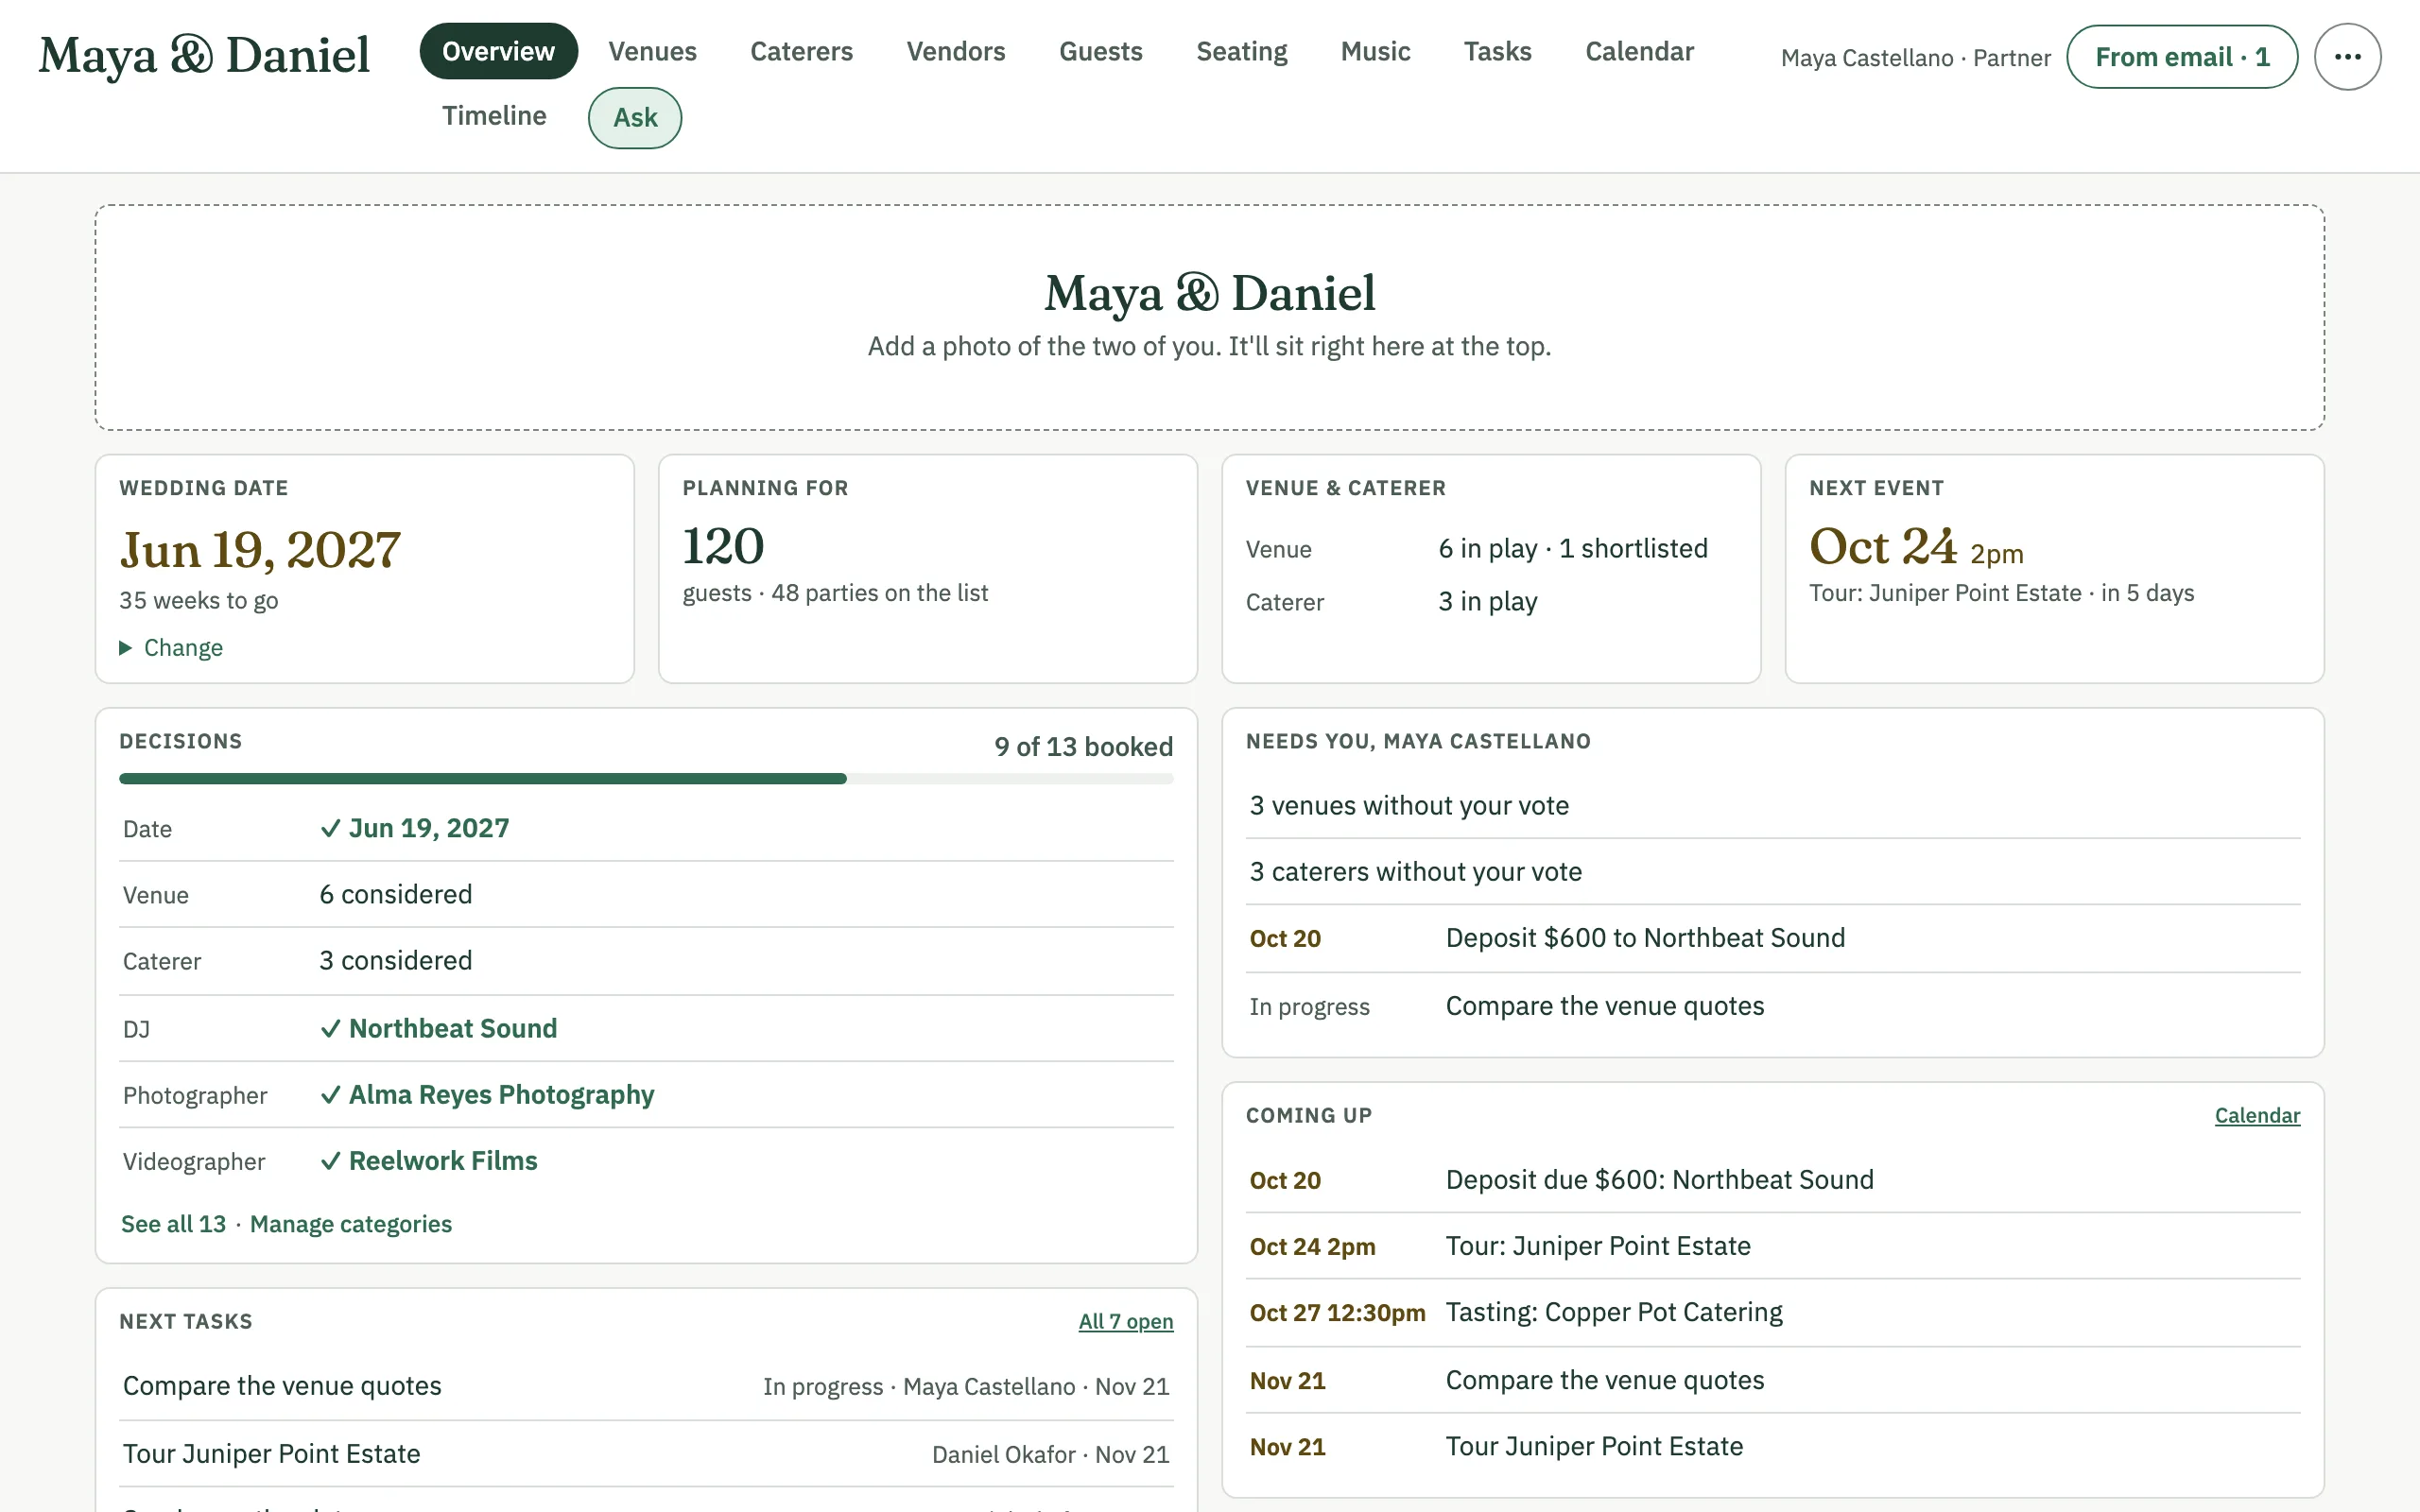Open the Seating tab
Viewport: 2420px width, 1512px height.
[x=1241, y=51]
